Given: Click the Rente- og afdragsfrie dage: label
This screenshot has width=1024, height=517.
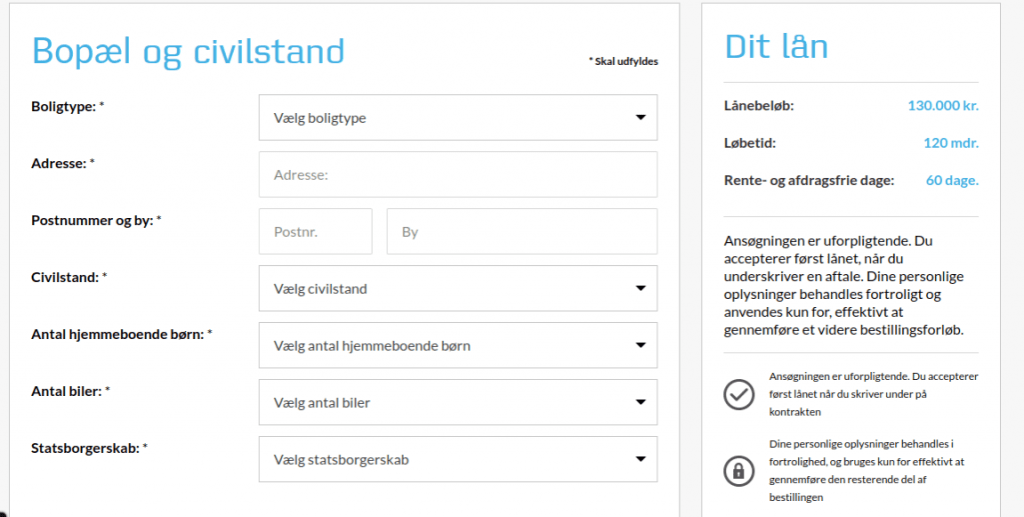Looking at the screenshot, I should [809, 181].
